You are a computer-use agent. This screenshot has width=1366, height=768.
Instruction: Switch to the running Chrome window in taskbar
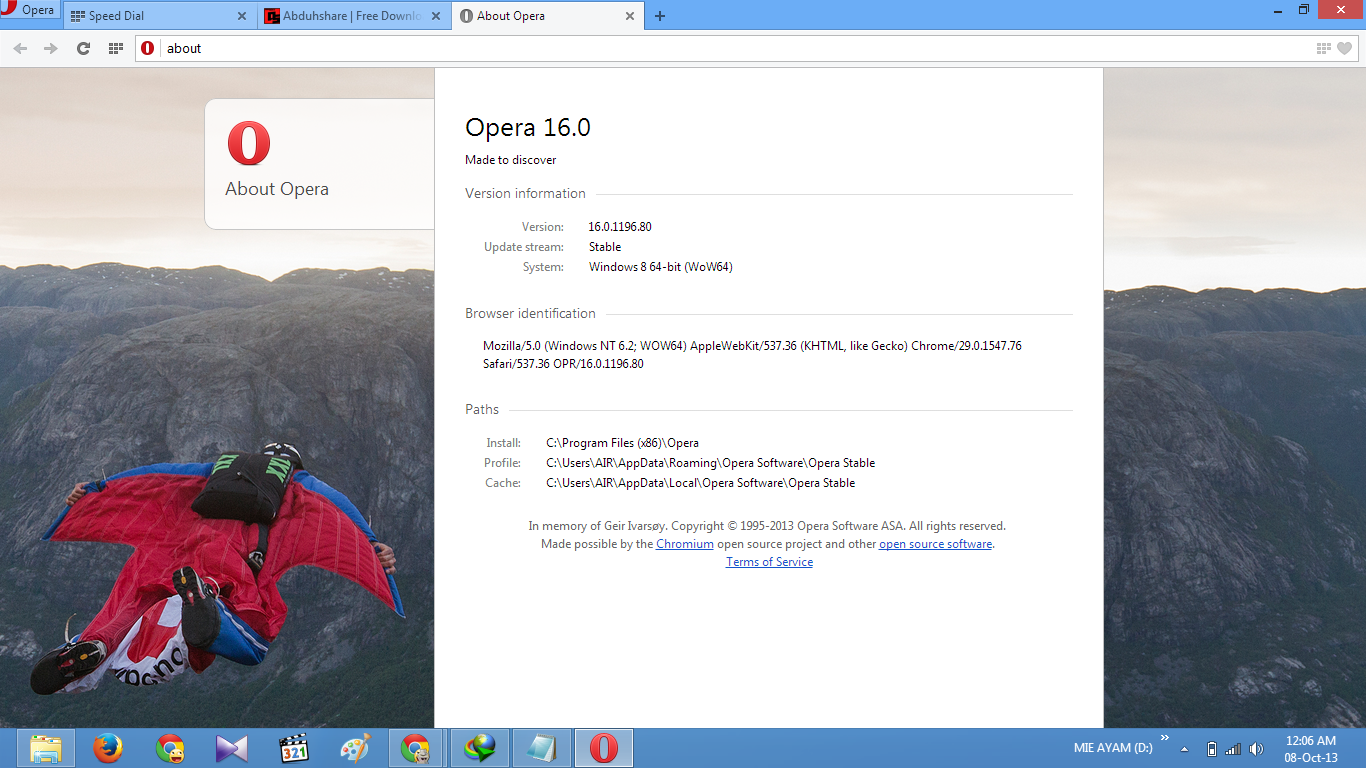coord(416,748)
